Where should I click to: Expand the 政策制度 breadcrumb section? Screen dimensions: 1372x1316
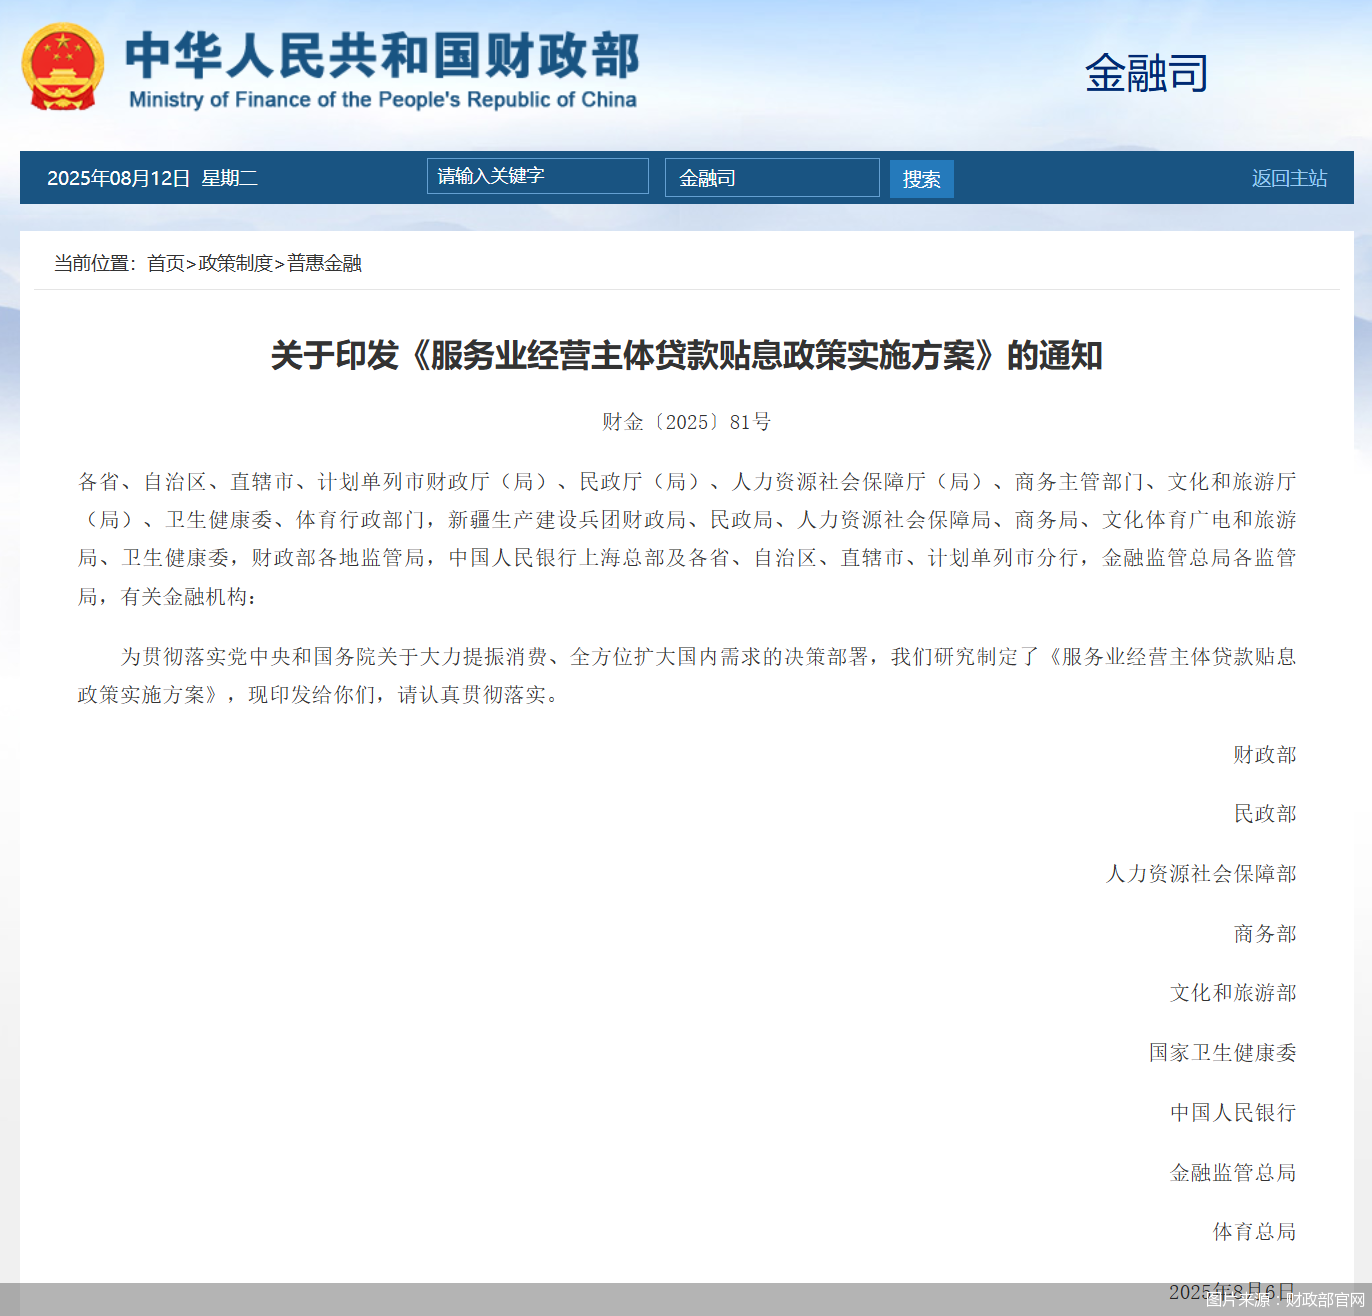pos(235,263)
